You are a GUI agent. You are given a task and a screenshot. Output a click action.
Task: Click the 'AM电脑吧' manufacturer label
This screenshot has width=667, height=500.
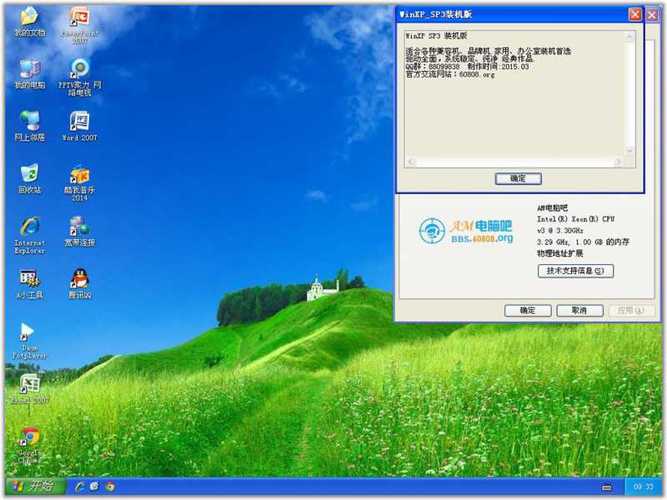tap(552, 208)
